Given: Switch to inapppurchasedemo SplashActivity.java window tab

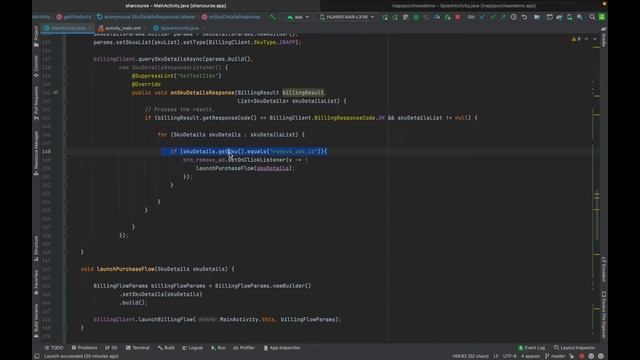Looking at the screenshot, I should click(463, 6).
